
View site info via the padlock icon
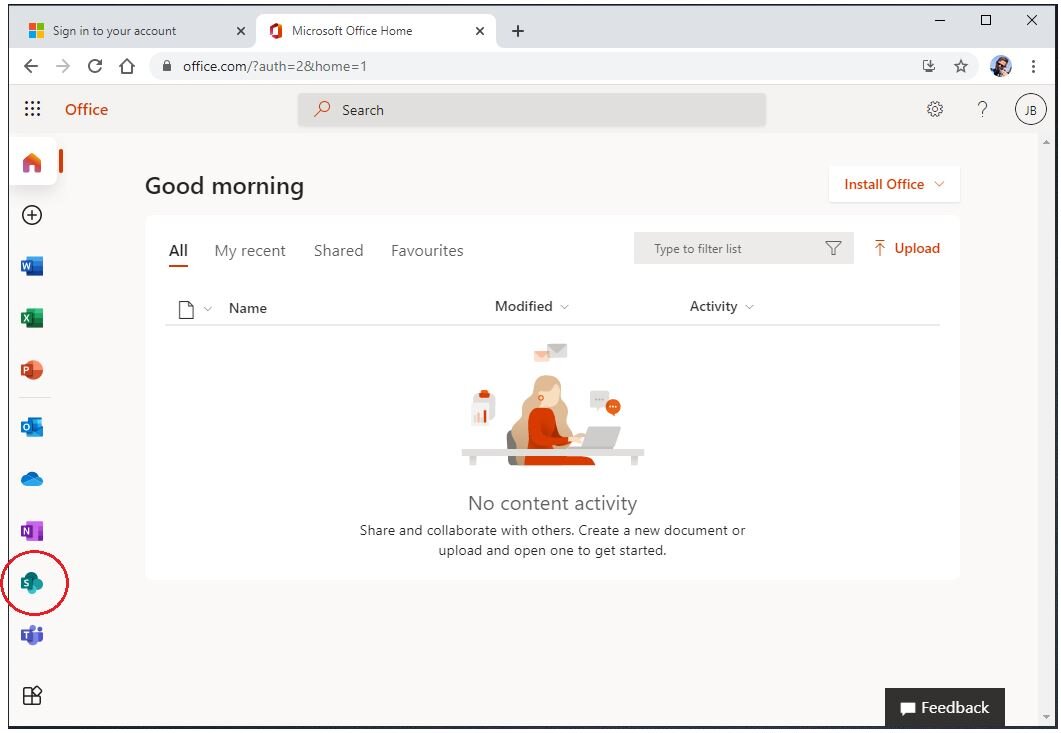(x=166, y=66)
